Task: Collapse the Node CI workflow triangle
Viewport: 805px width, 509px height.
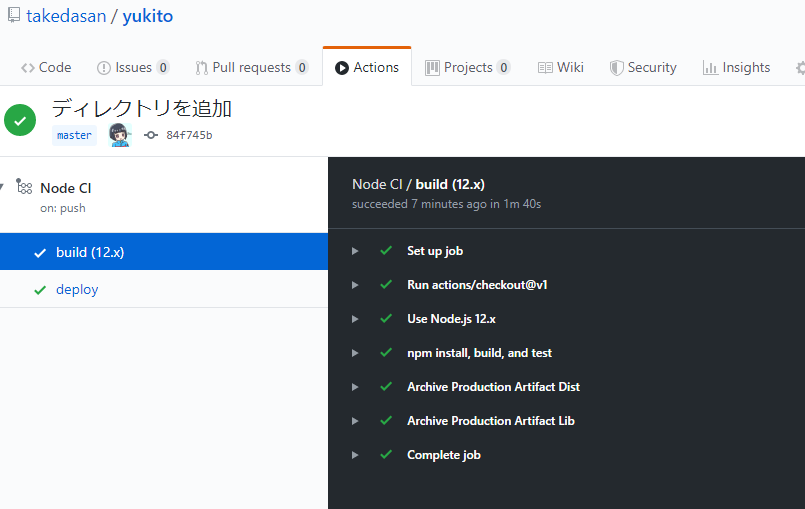Action: coord(2,187)
